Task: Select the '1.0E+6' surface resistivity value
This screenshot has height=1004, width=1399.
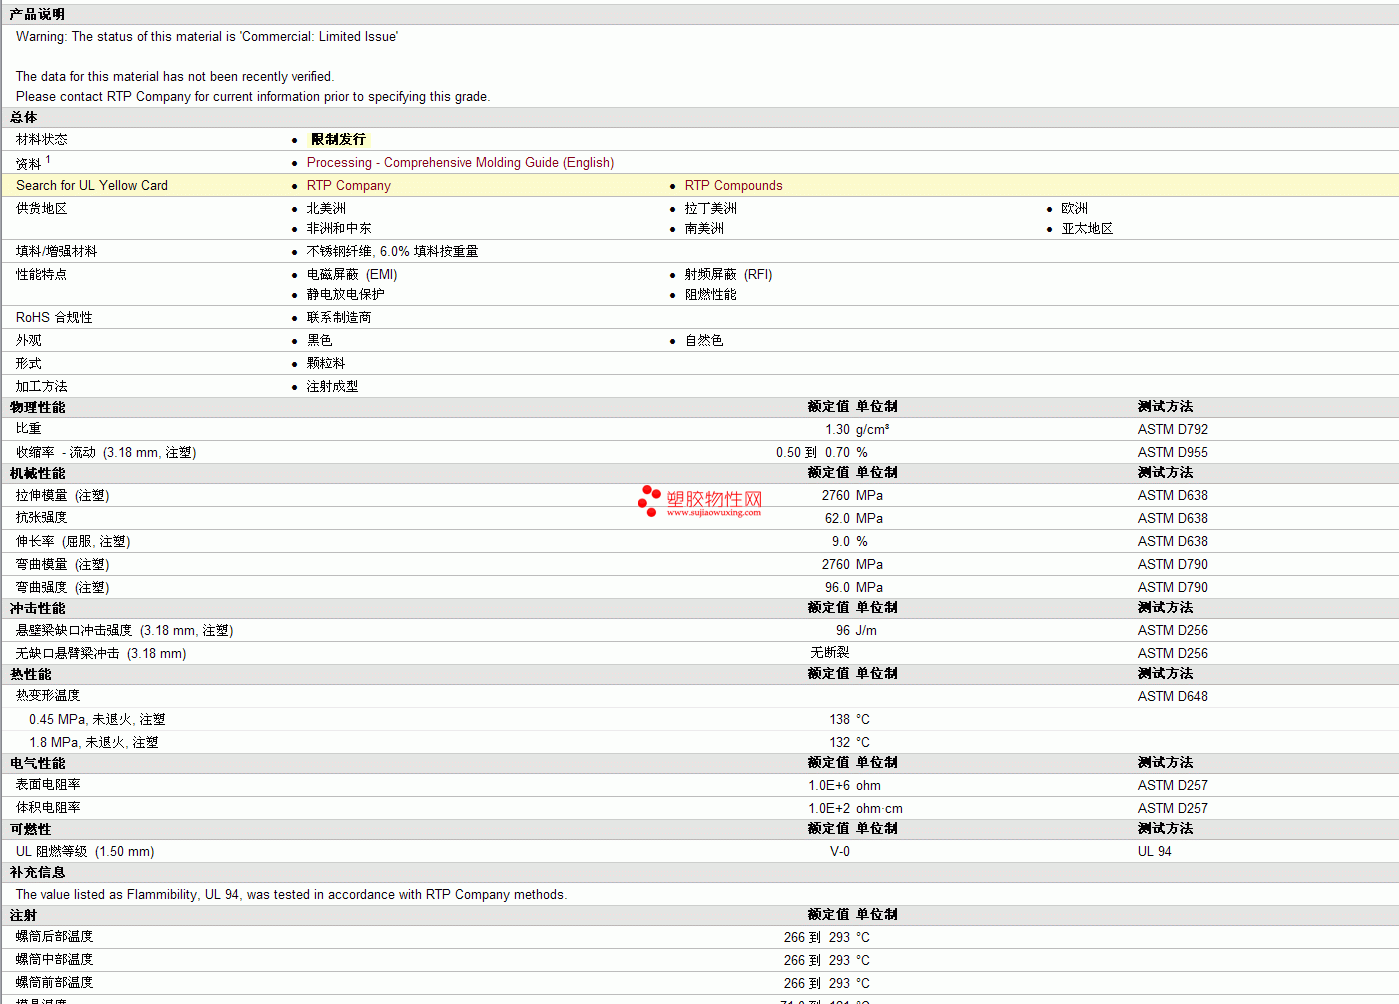Action: click(x=829, y=786)
